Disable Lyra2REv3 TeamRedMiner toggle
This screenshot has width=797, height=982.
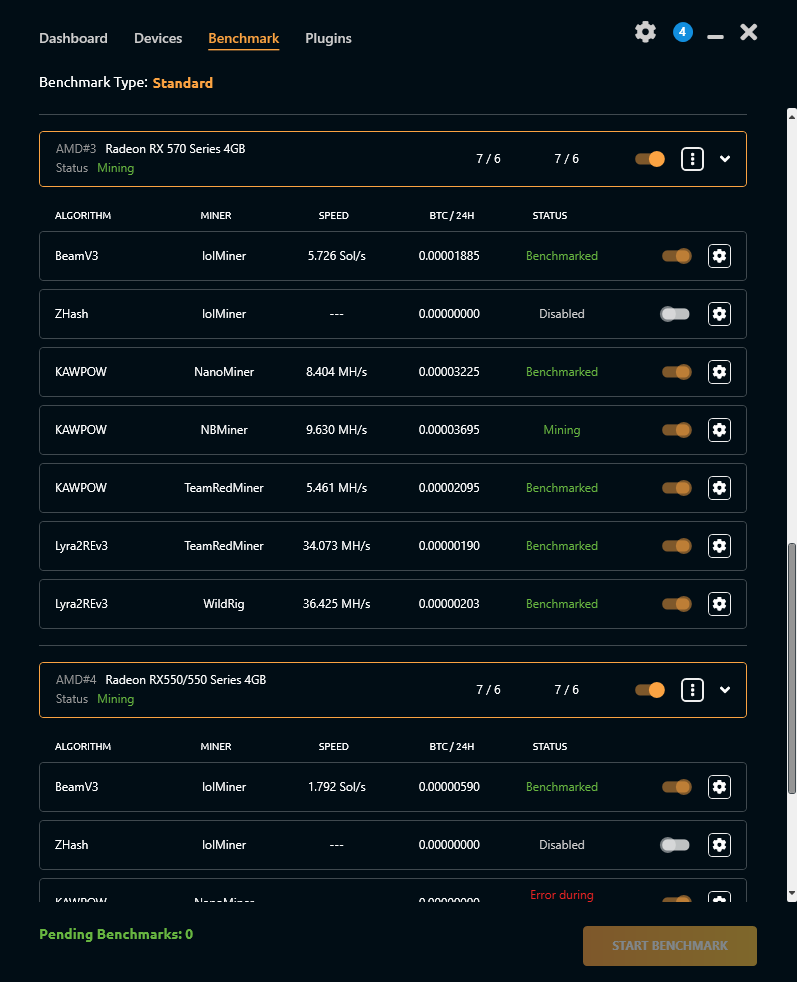point(677,546)
